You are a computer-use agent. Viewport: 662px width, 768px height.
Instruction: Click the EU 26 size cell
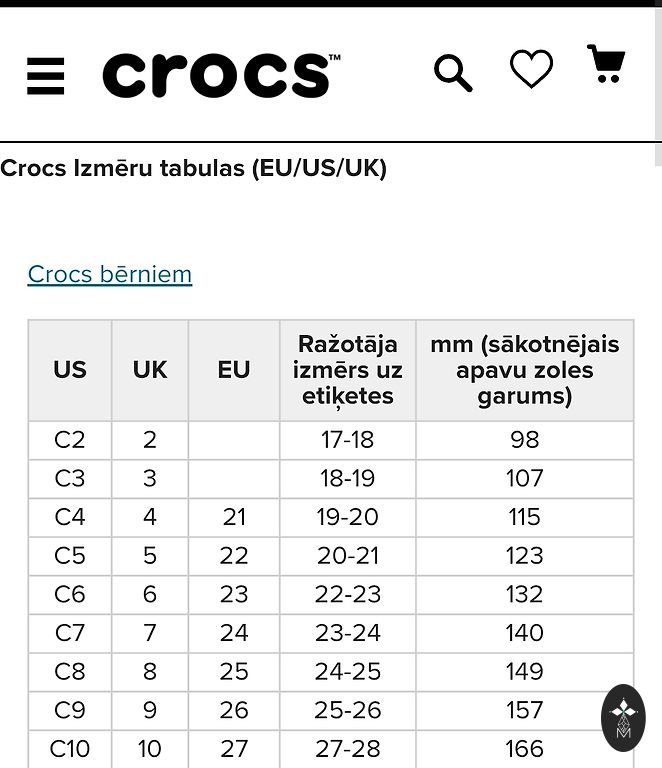pos(234,710)
